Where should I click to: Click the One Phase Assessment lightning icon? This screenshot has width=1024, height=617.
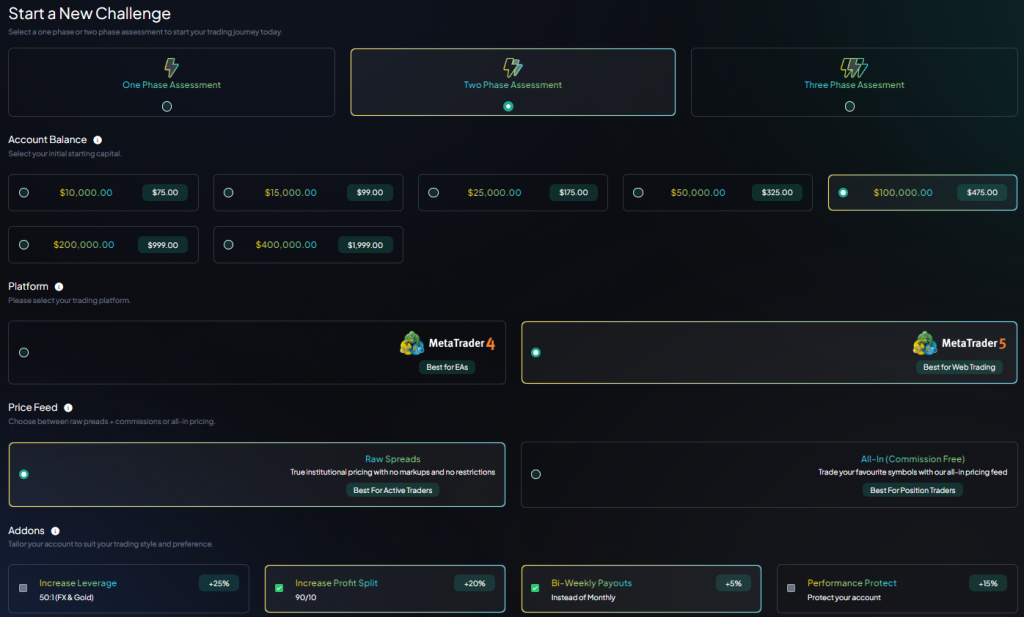coord(172,68)
